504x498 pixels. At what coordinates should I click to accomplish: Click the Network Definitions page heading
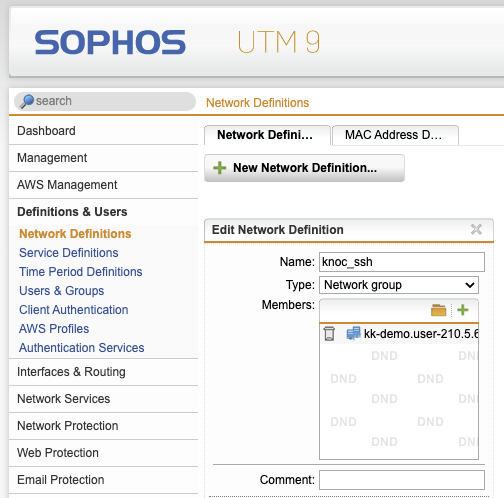257,103
